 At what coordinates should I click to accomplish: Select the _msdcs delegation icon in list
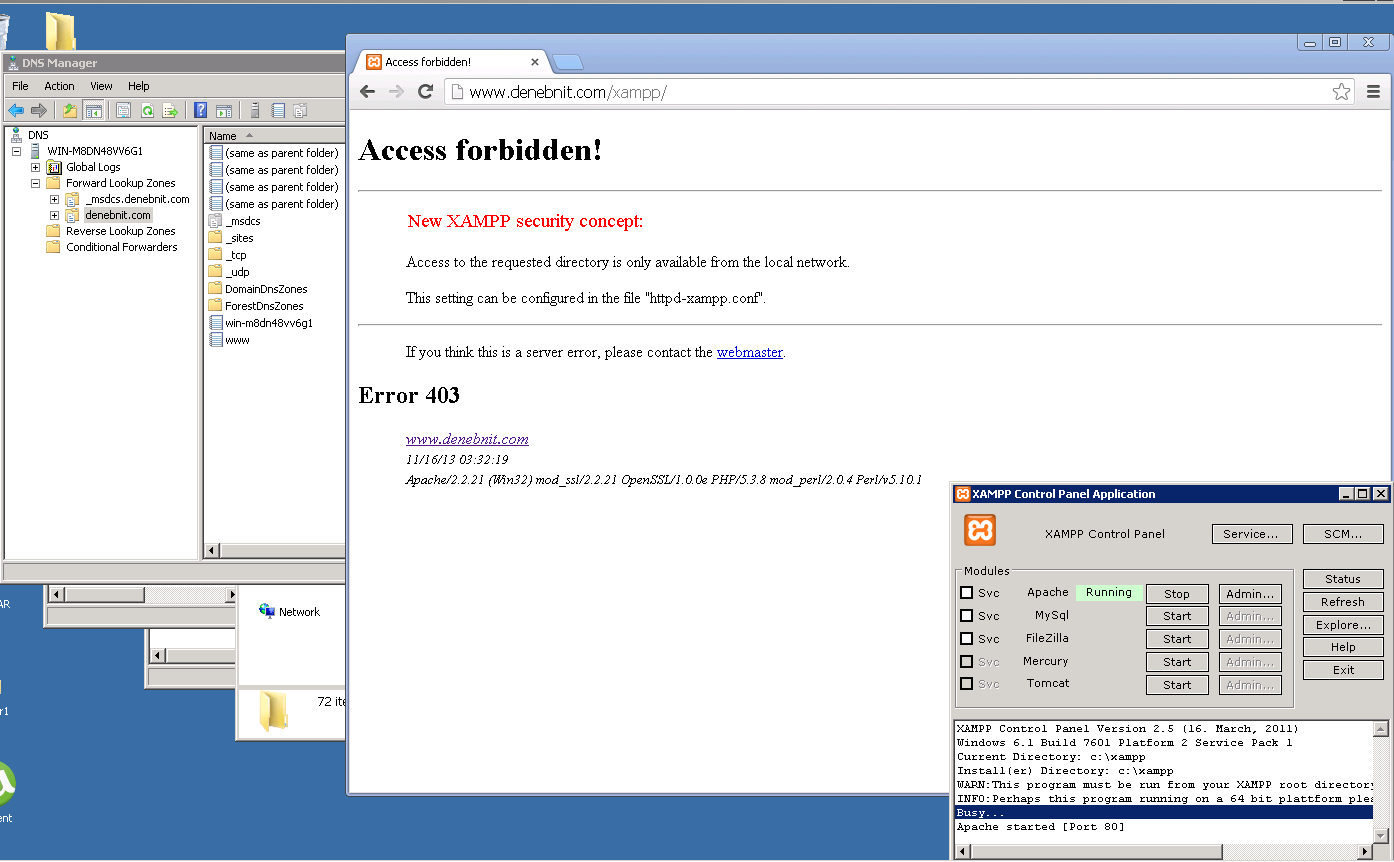coord(215,221)
